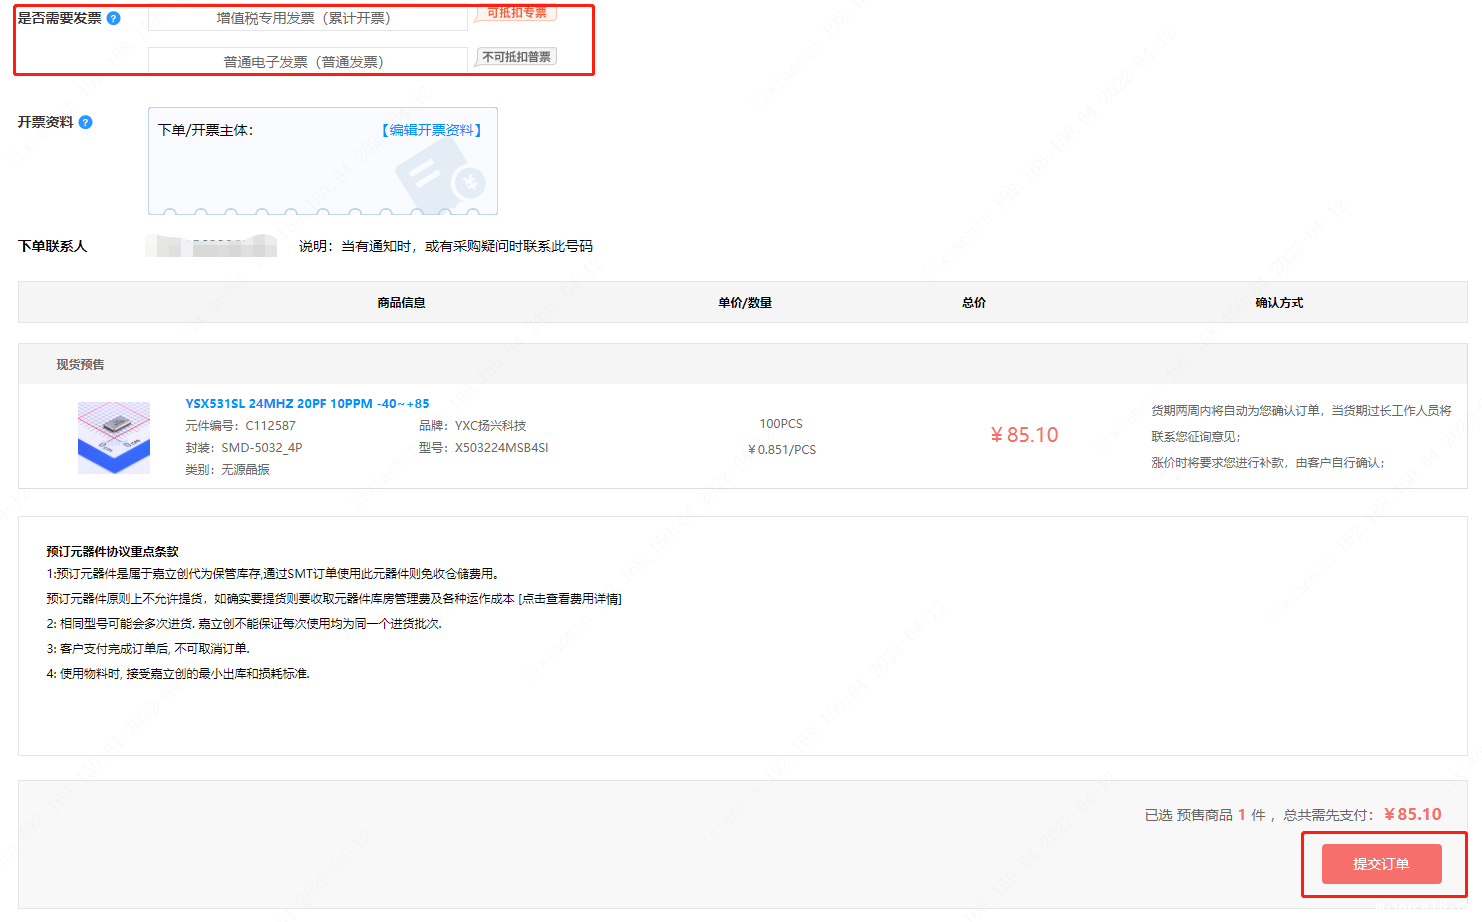
Task: Click the 不可抵扣普票 tag
Action: 516,57
